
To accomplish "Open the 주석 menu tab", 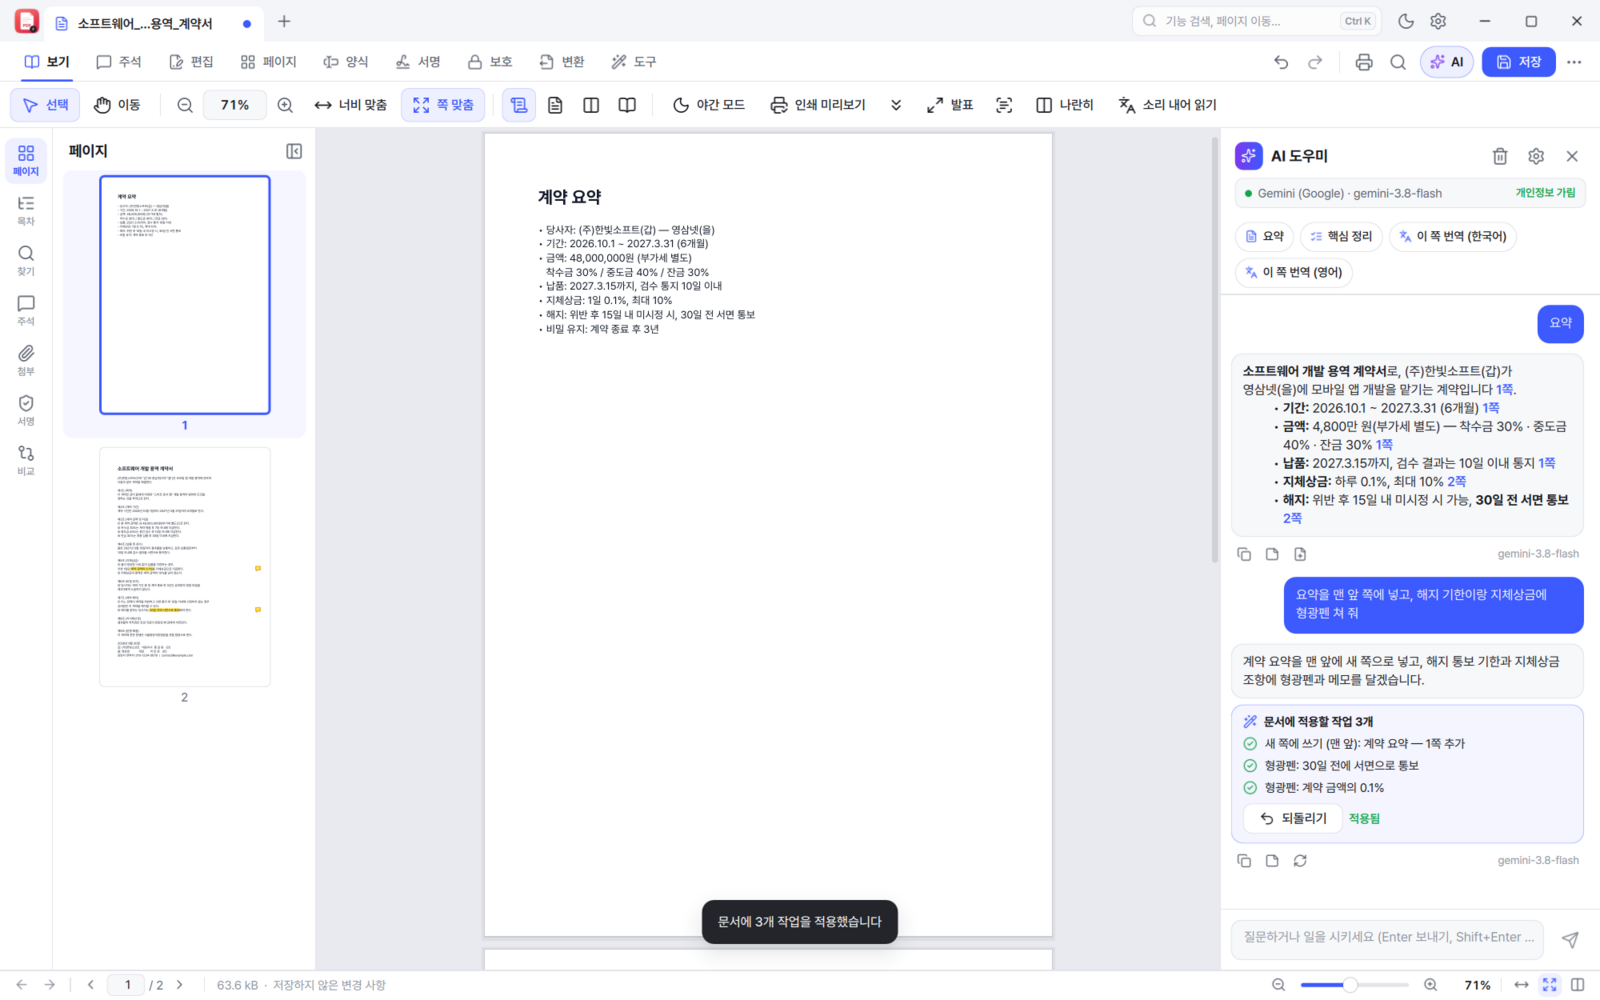I will point(119,62).
